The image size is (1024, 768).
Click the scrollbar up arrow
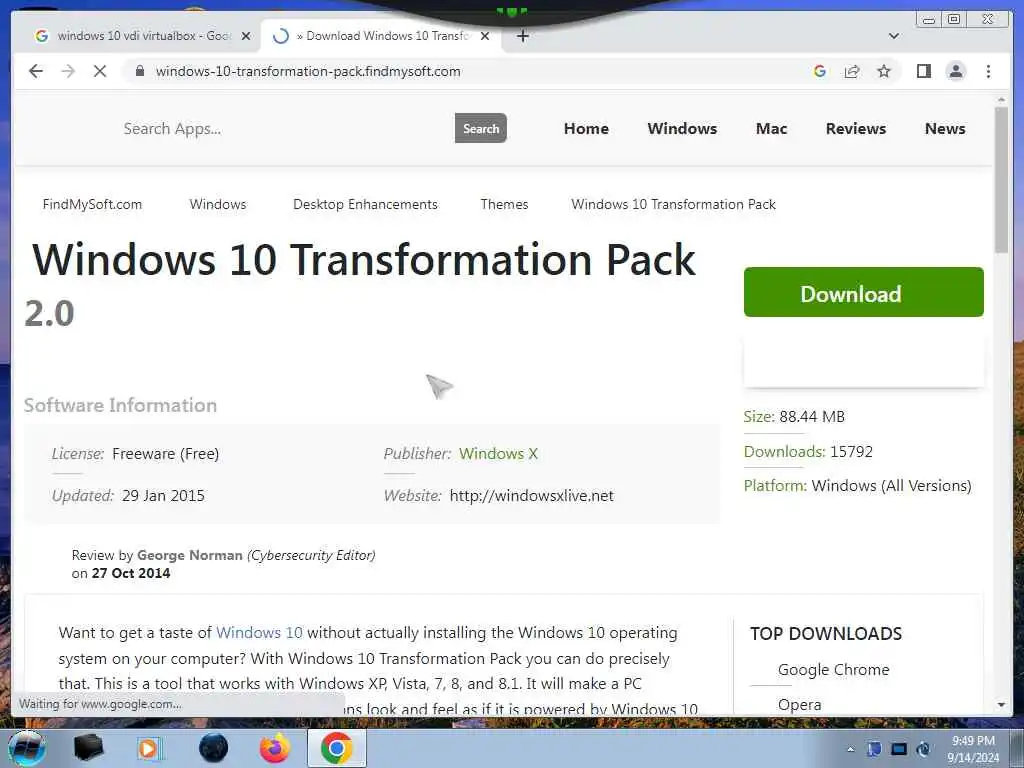1001,100
